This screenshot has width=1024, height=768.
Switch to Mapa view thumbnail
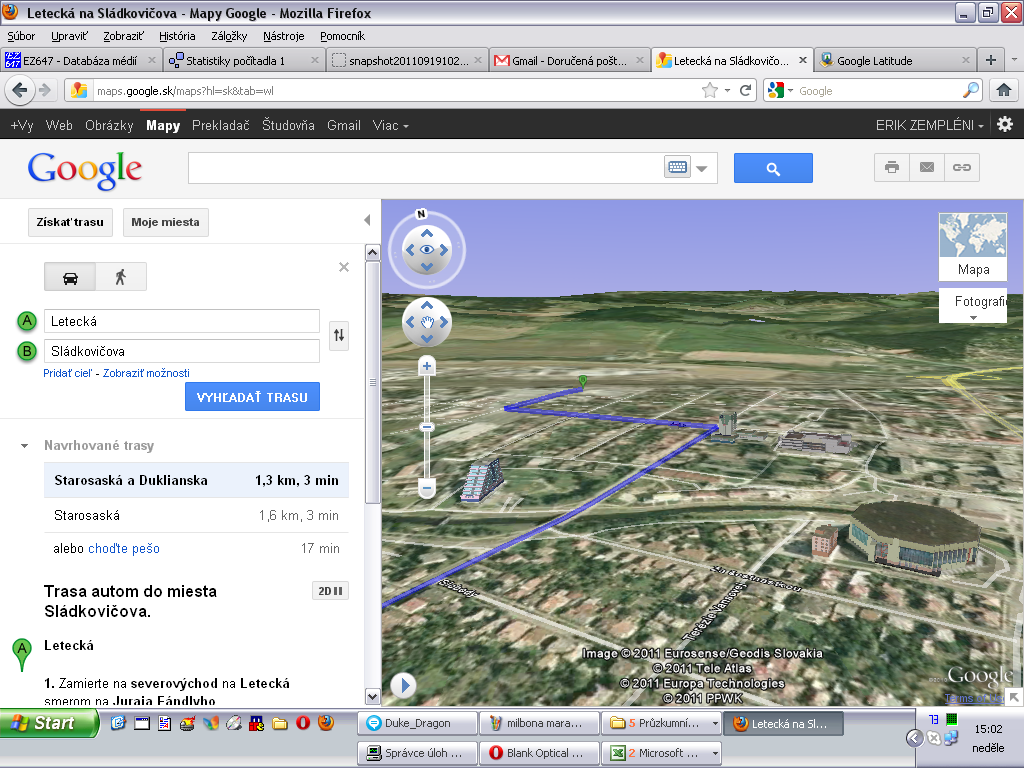pos(972,246)
